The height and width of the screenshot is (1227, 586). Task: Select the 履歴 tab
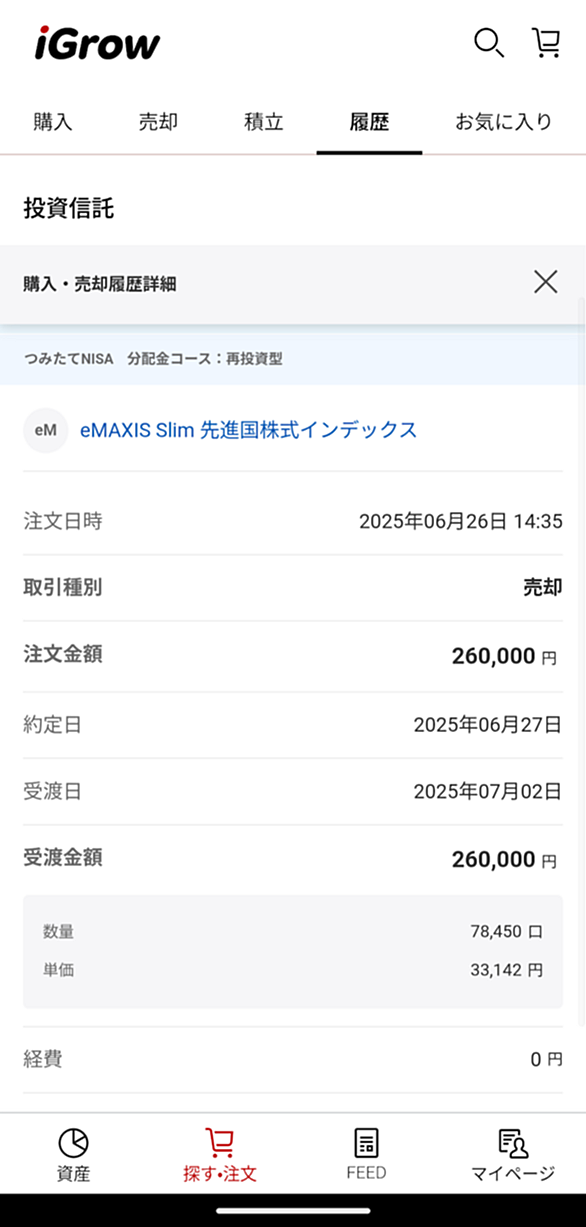[x=369, y=122]
